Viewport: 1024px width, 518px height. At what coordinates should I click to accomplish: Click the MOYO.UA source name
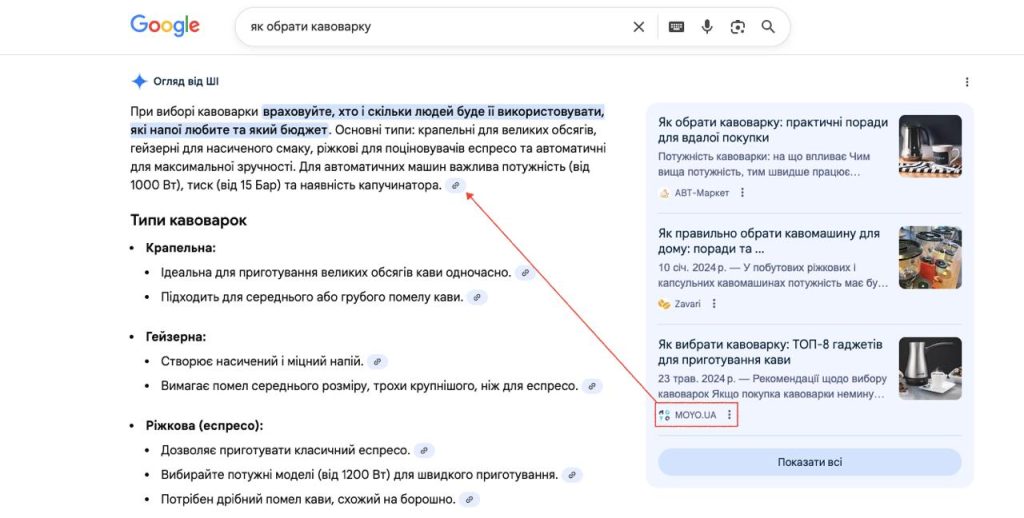(x=696, y=415)
